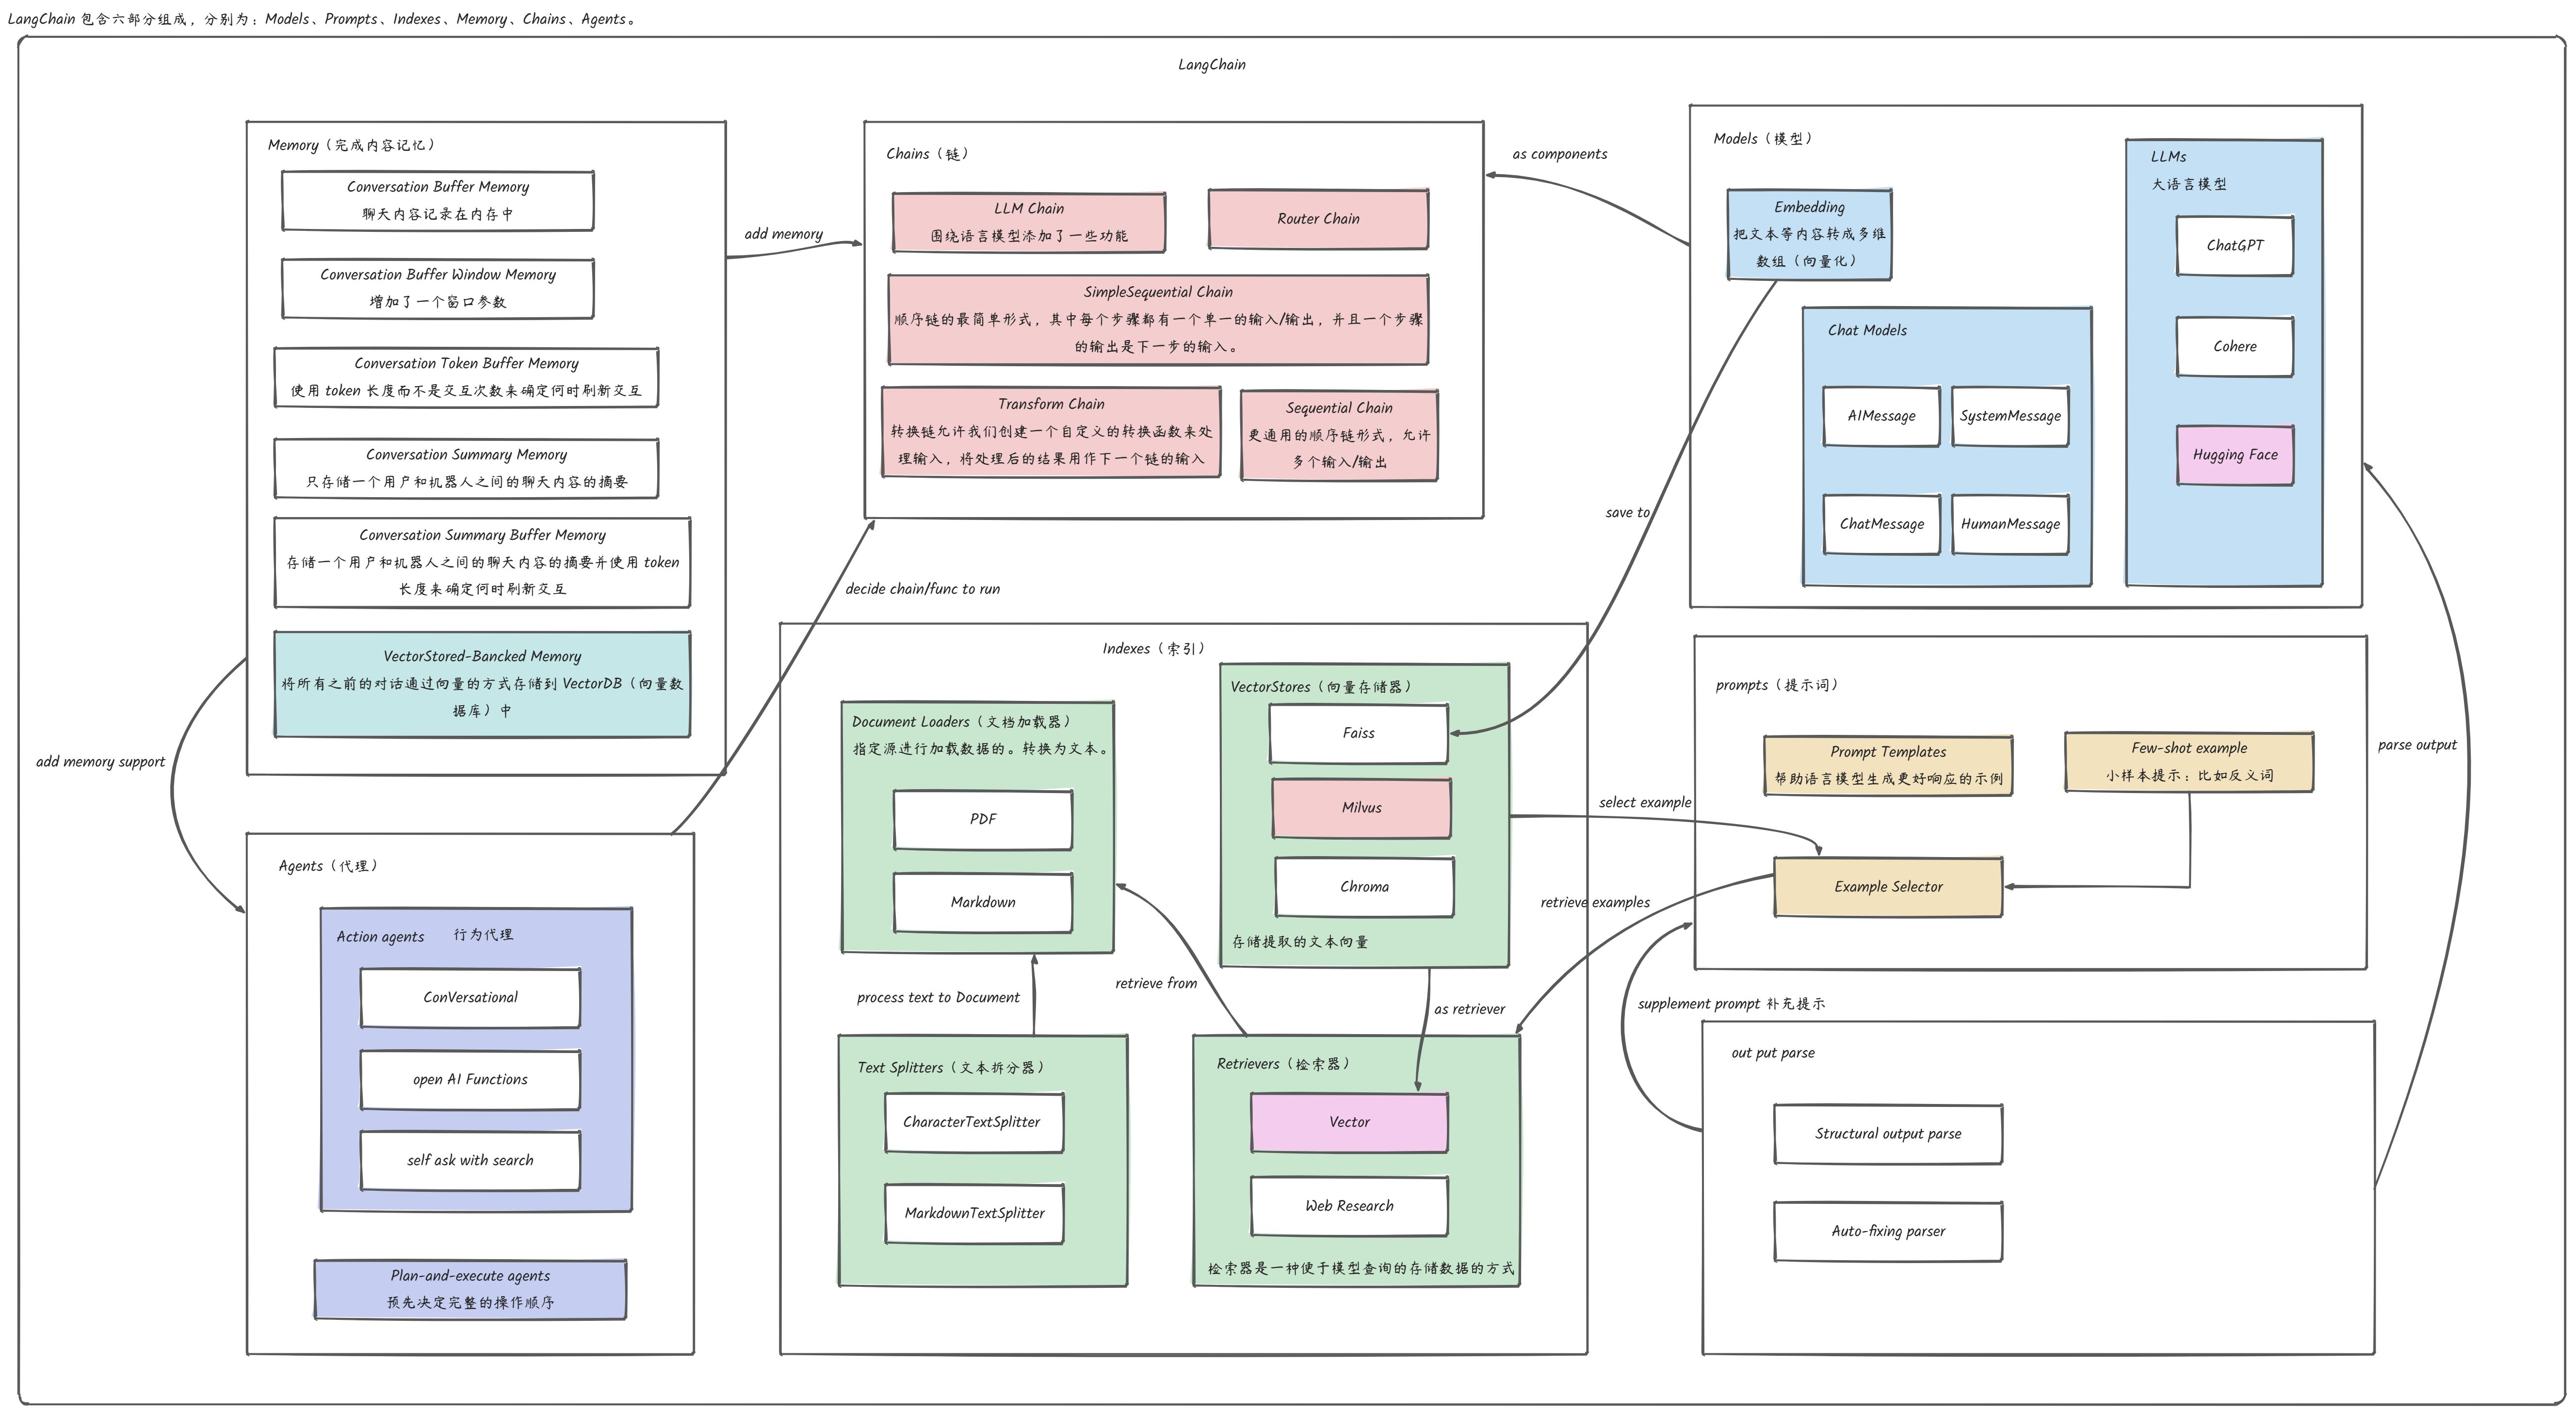The height and width of the screenshot is (1412, 2576).
Task: Select the Router Chain box
Action: coord(1318,219)
